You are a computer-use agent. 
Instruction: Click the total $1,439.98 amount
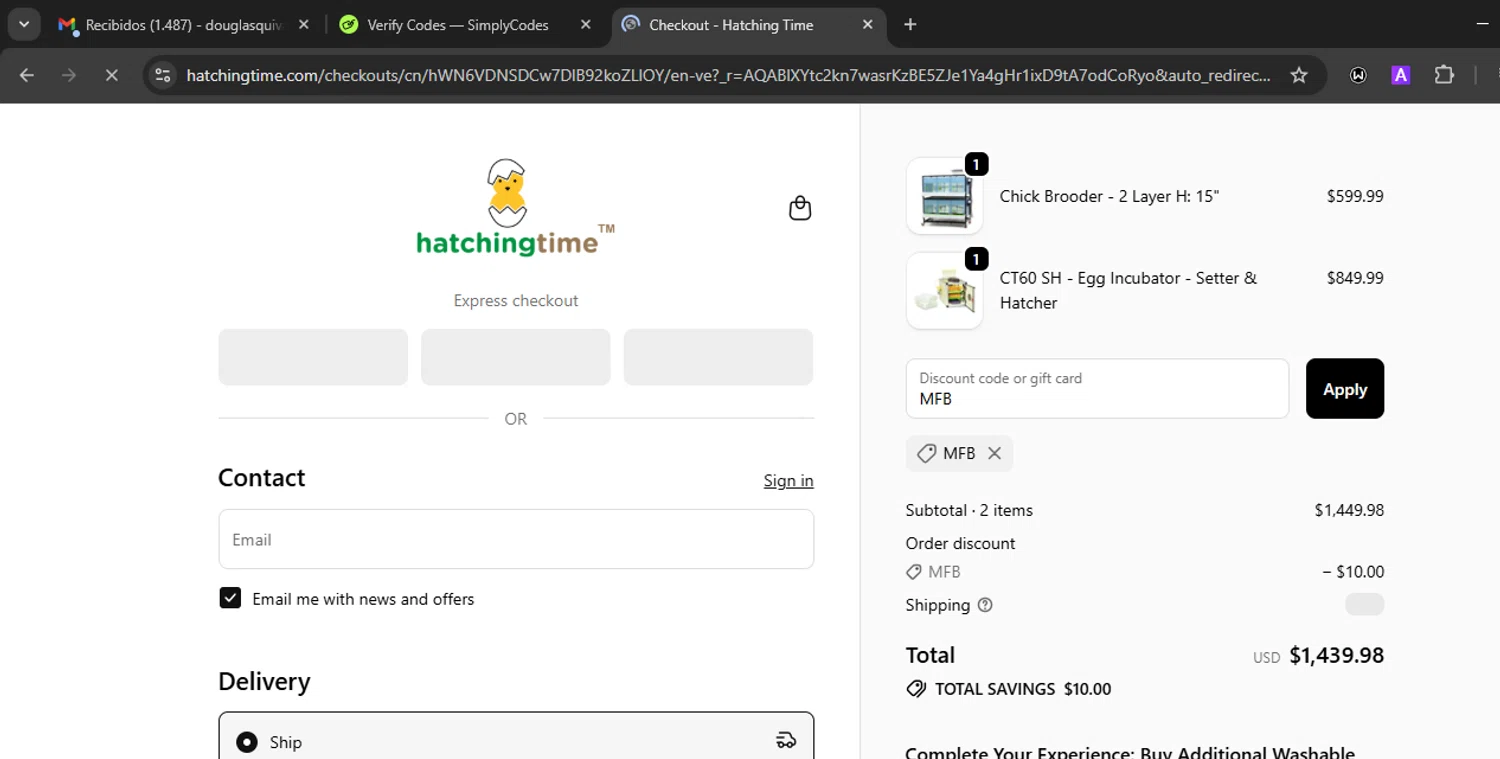tap(1336, 655)
